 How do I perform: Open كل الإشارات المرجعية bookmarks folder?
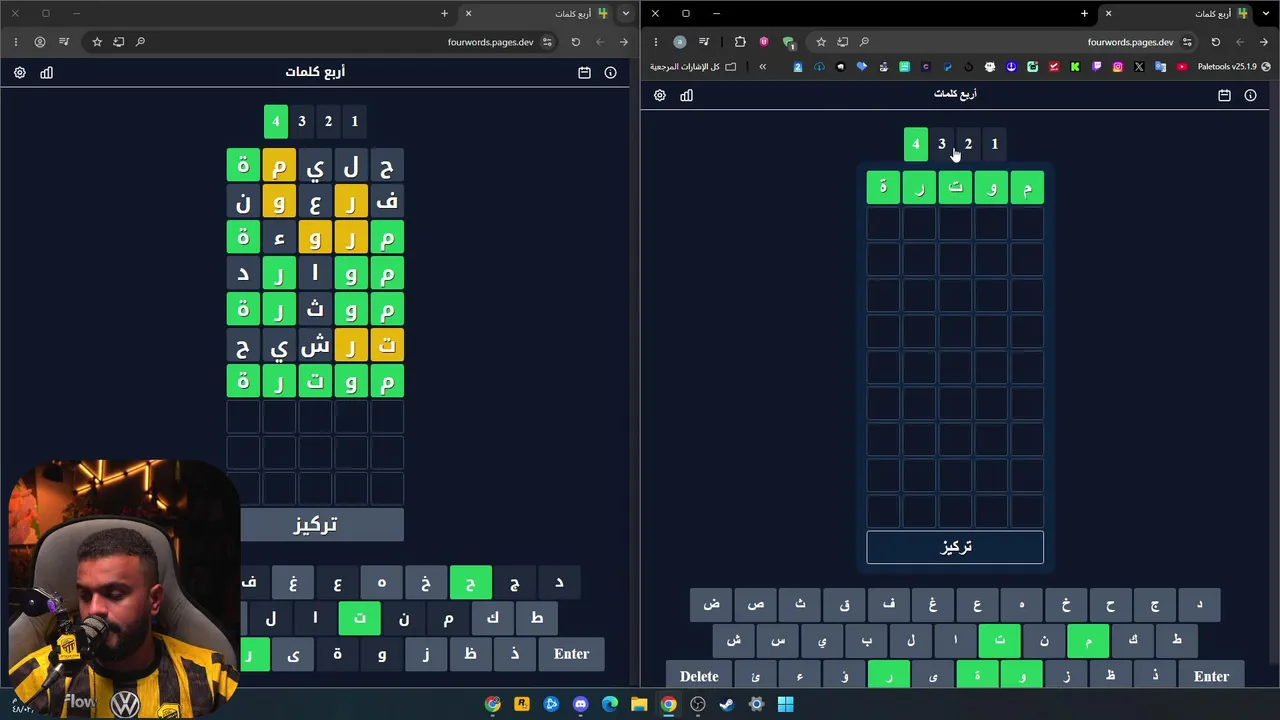[693, 67]
